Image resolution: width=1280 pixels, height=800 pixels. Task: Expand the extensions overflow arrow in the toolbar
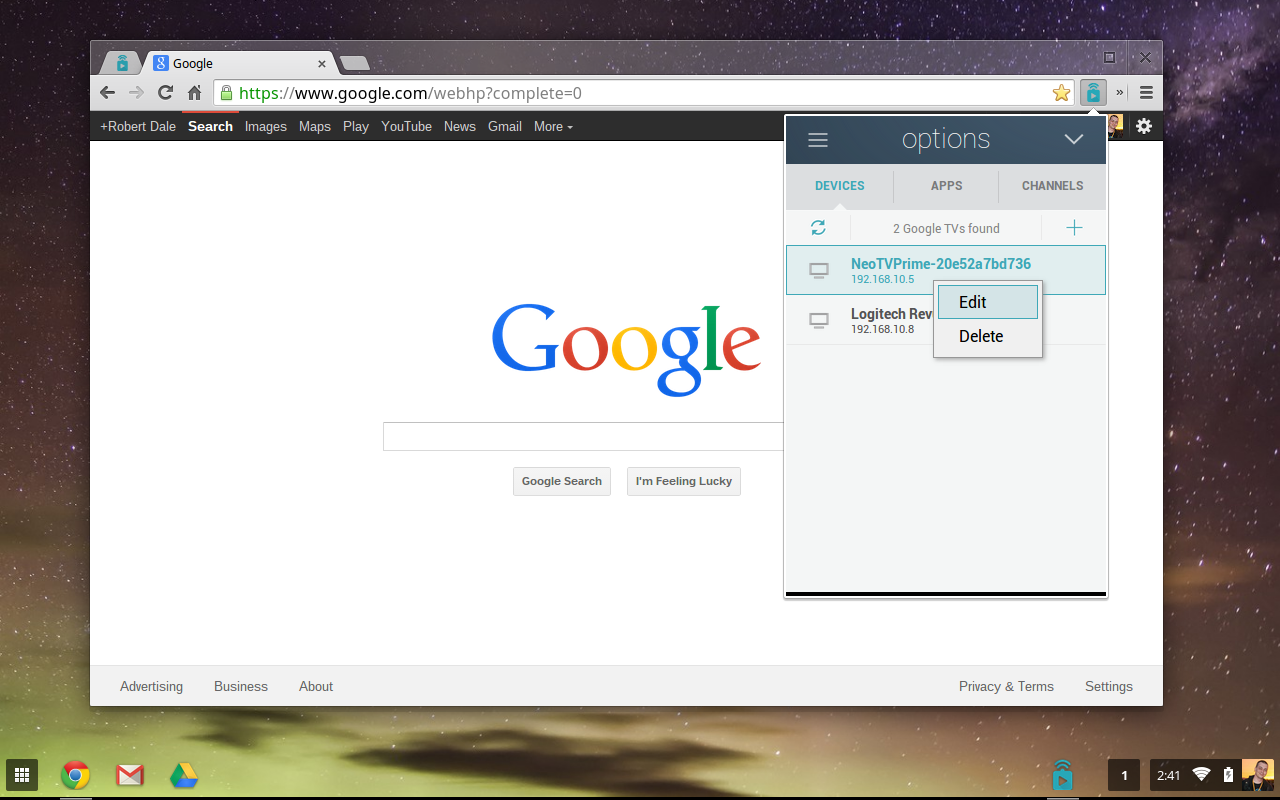[x=1119, y=92]
